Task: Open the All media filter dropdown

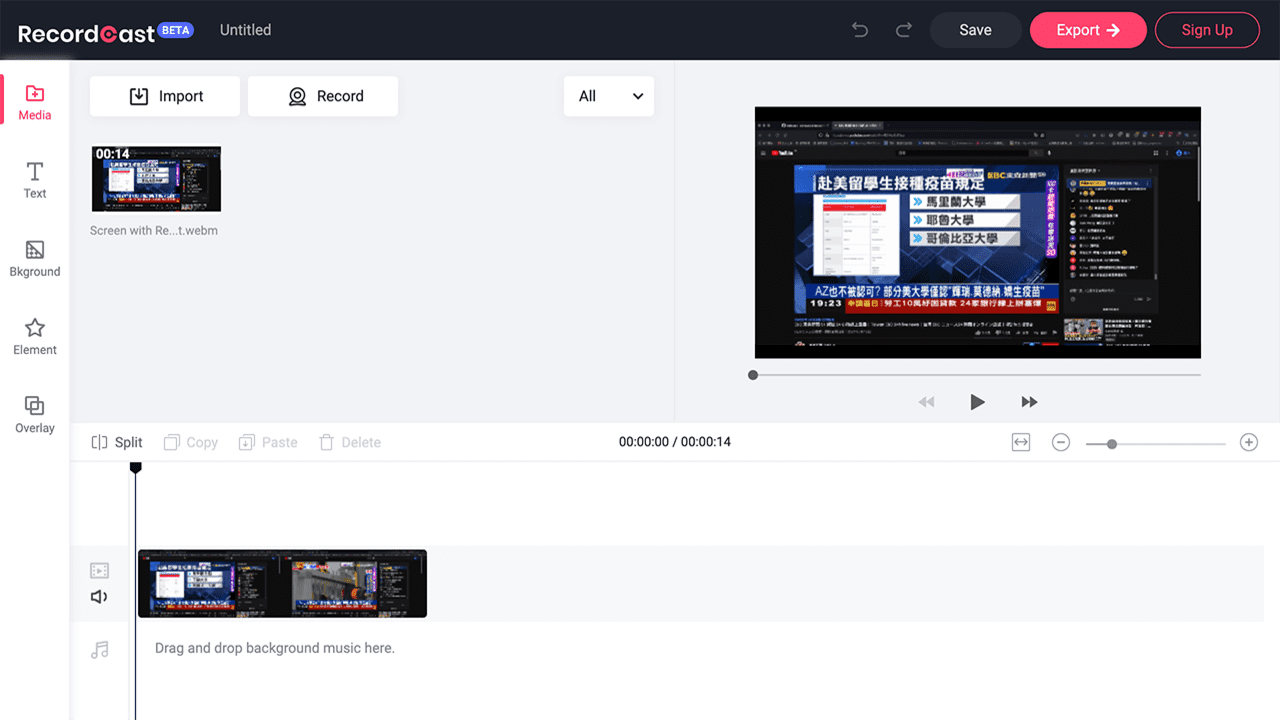Action: 608,96
